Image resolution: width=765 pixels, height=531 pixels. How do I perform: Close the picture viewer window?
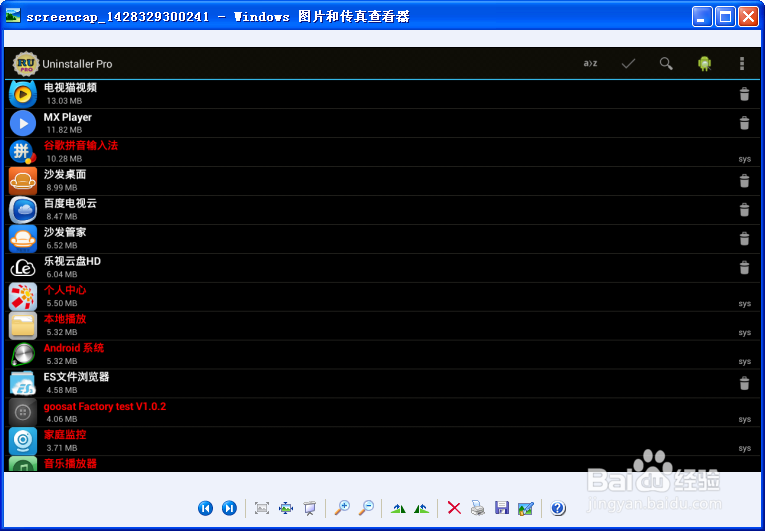pos(748,17)
